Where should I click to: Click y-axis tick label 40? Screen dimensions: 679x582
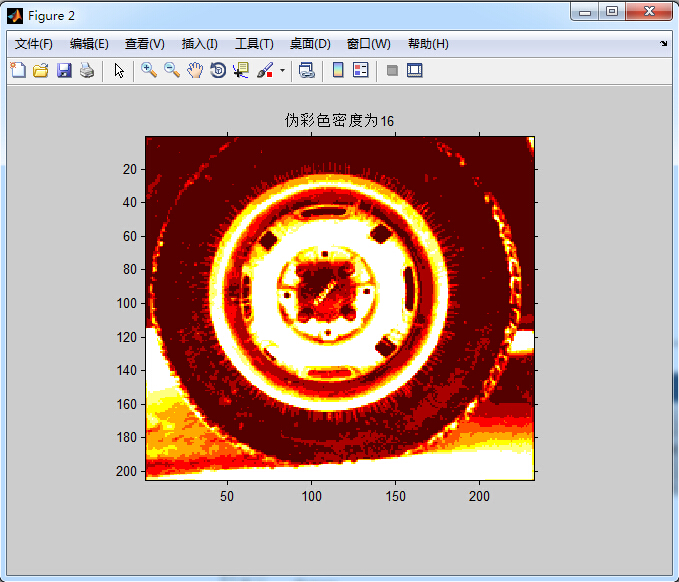coord(130,202)
